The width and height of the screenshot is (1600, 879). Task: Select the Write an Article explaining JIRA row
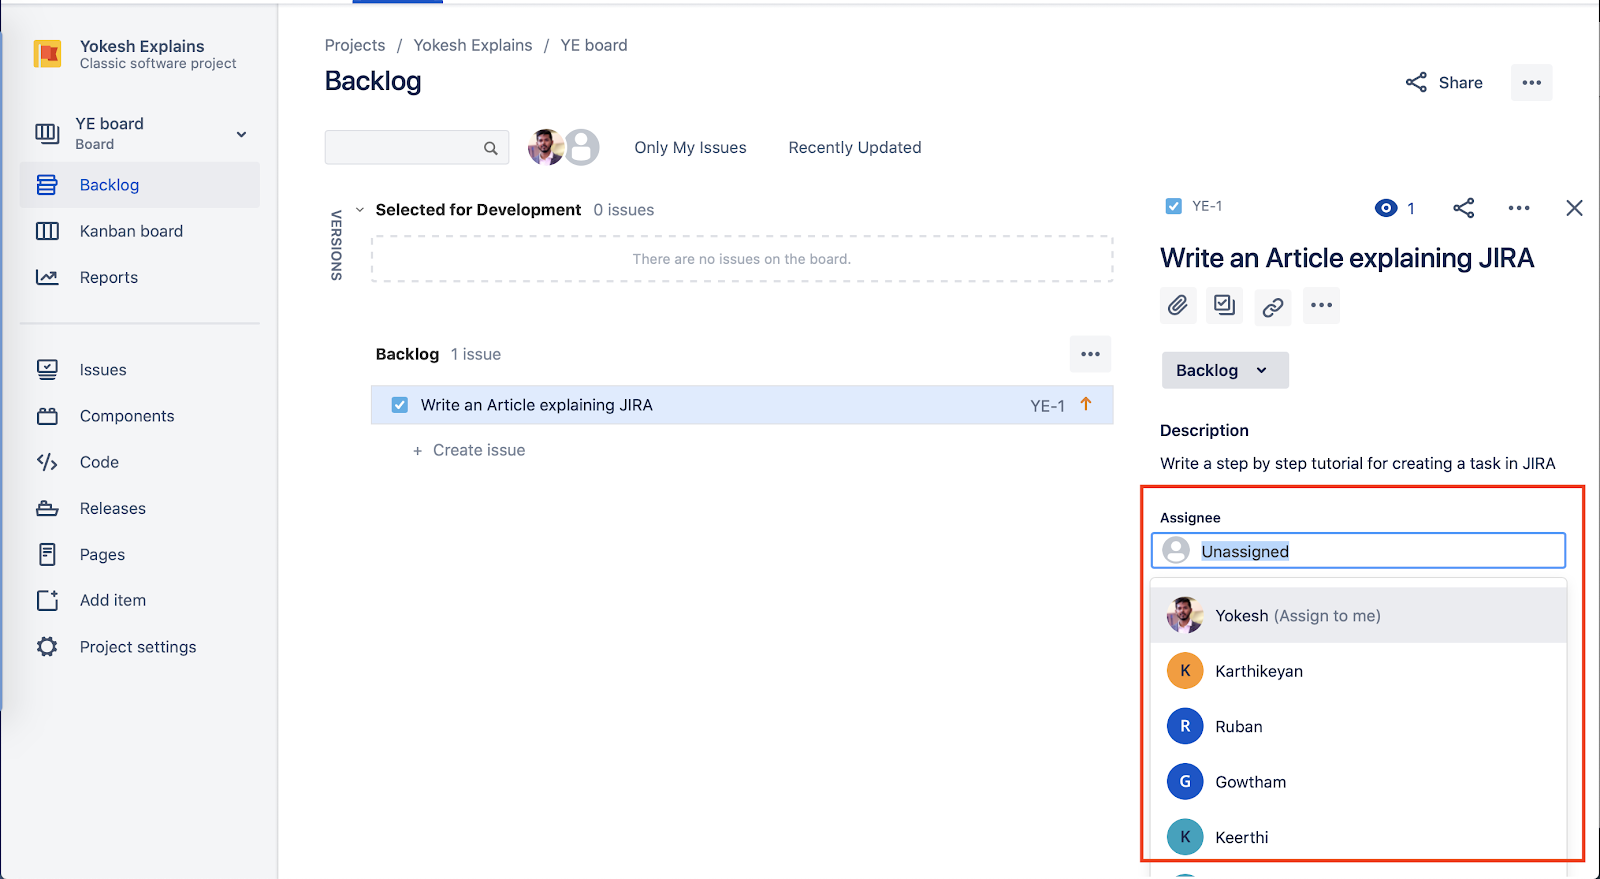pyautogui.click(x=742, y=405)
